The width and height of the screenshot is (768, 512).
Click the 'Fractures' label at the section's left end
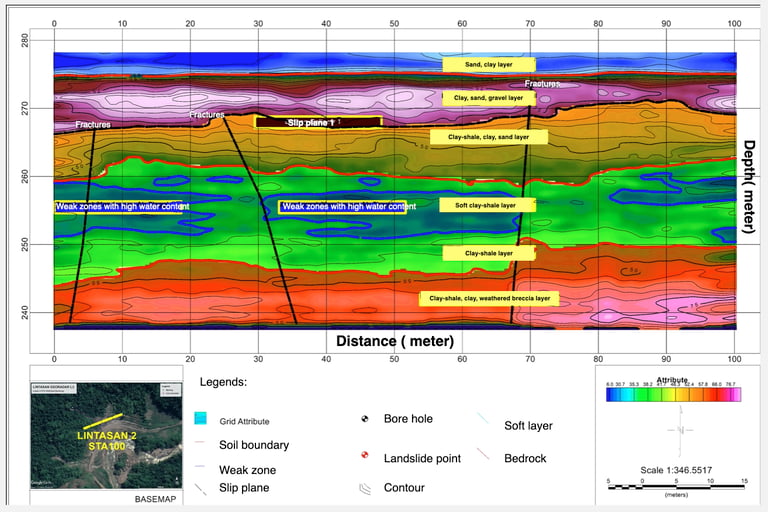coord(93,124)
